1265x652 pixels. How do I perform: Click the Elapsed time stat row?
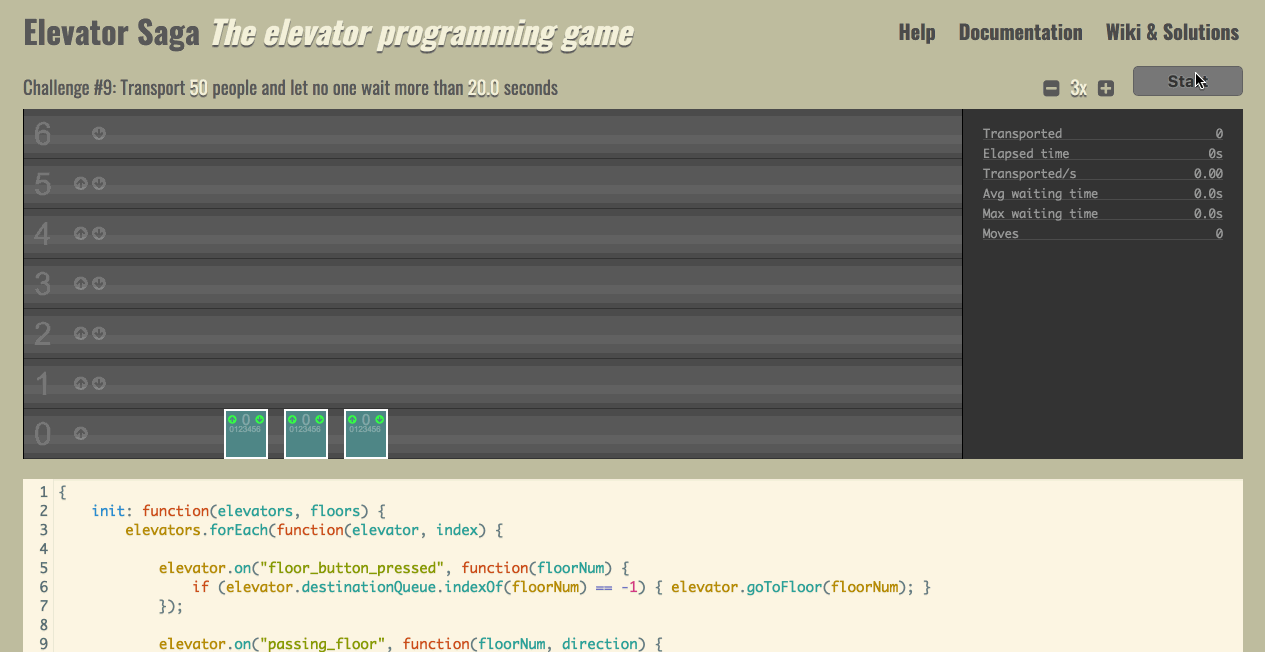[x=1103, y=153]
